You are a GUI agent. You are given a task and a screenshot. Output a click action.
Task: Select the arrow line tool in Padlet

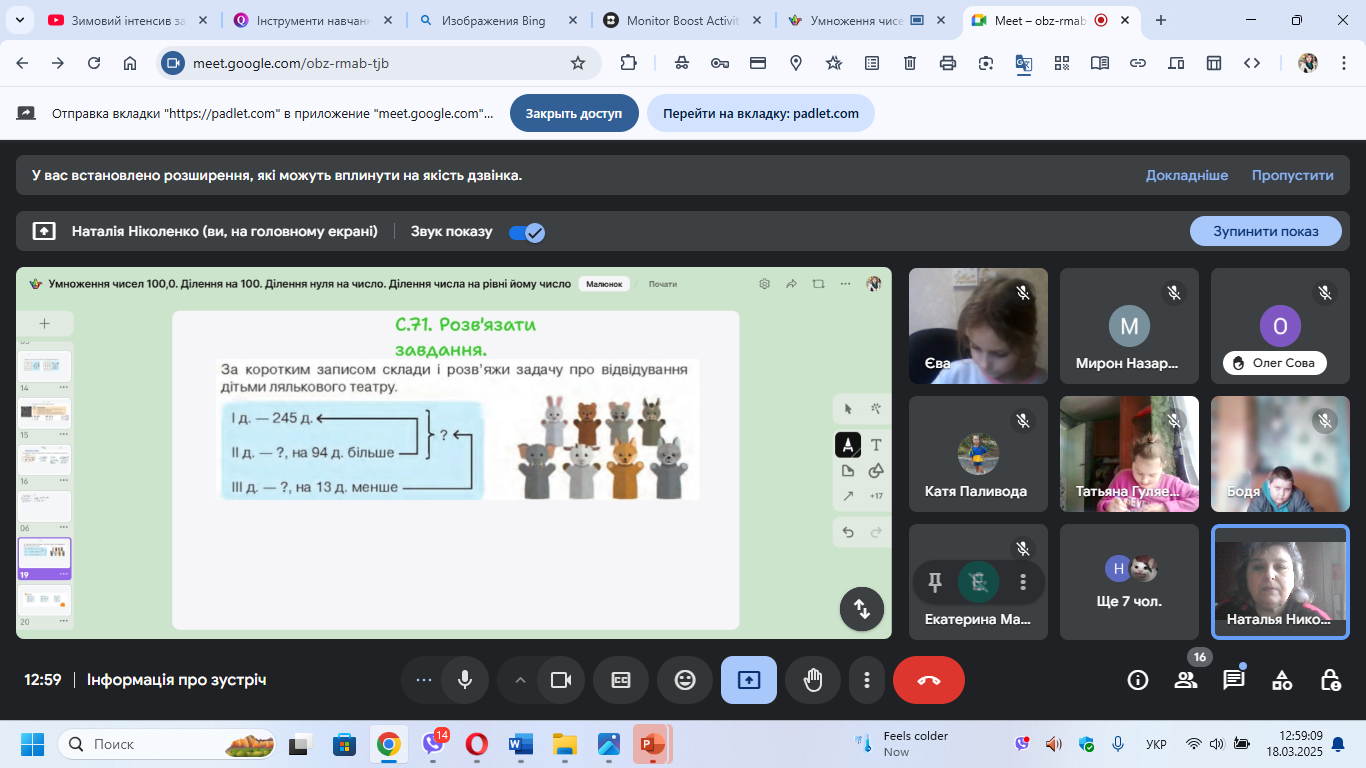848,496
